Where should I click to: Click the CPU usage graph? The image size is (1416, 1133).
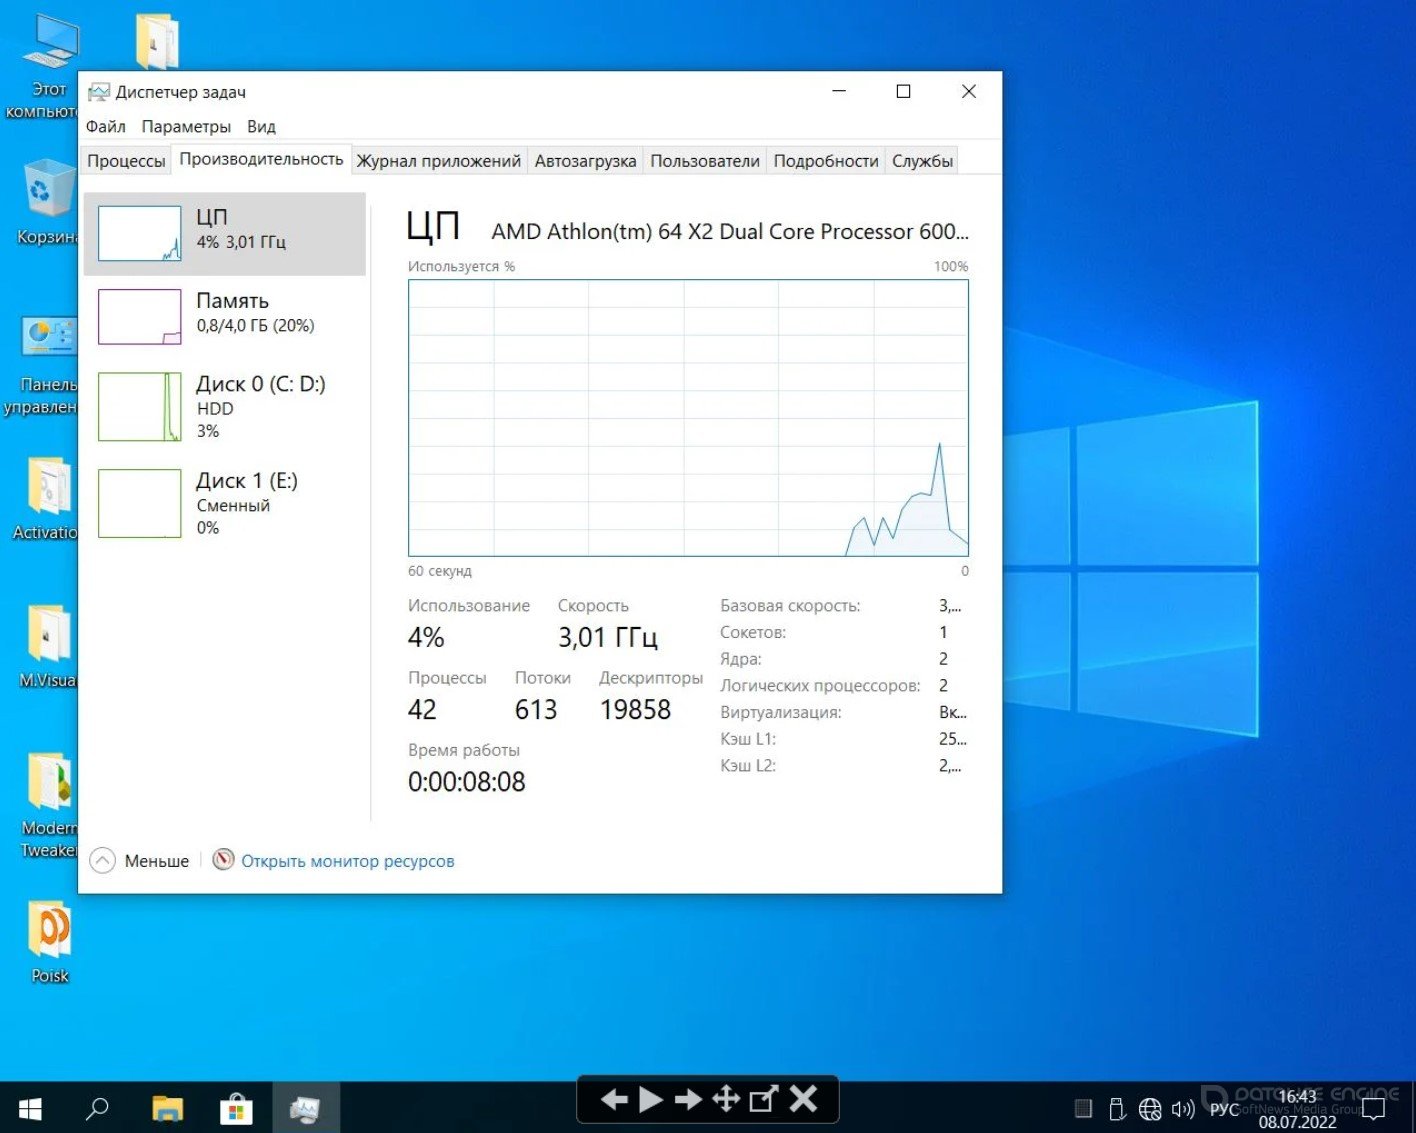[x=688, y=418]
